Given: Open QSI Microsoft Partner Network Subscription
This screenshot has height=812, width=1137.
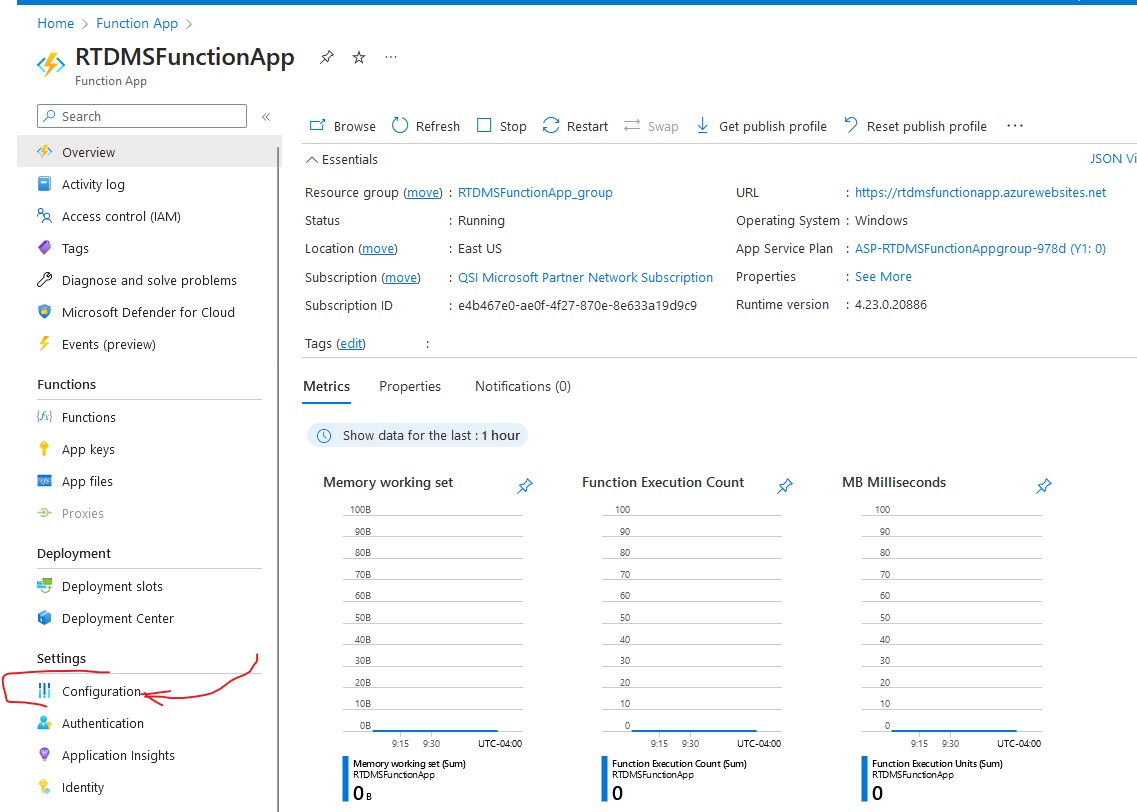Looking at the screenshot, I should (x=585, y=277).
